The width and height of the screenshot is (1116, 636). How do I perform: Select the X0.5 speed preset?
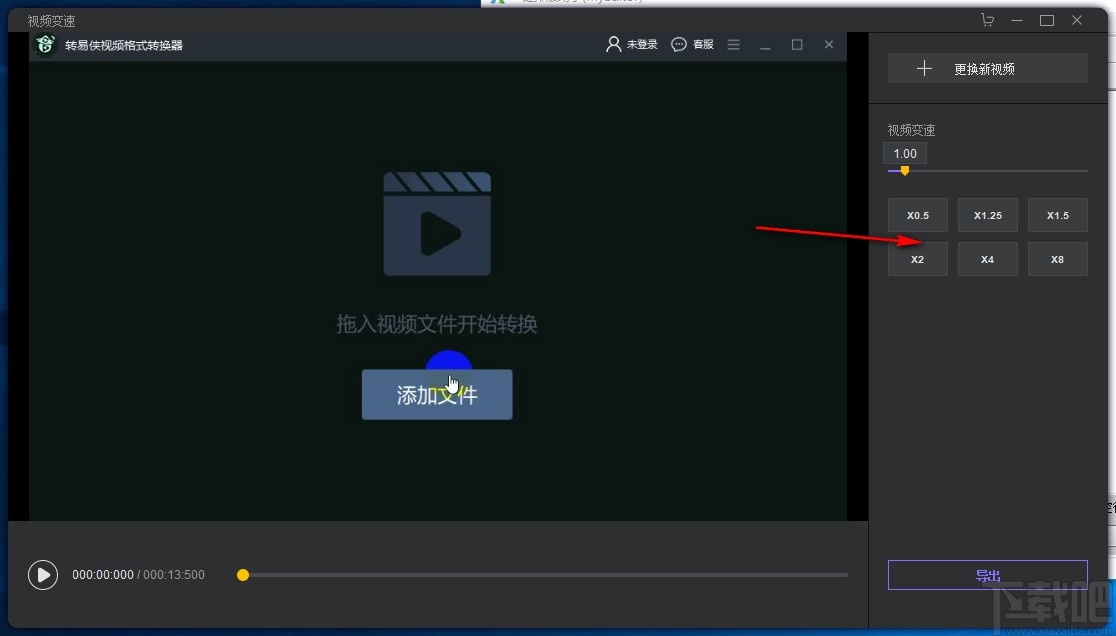click(917, 214)
